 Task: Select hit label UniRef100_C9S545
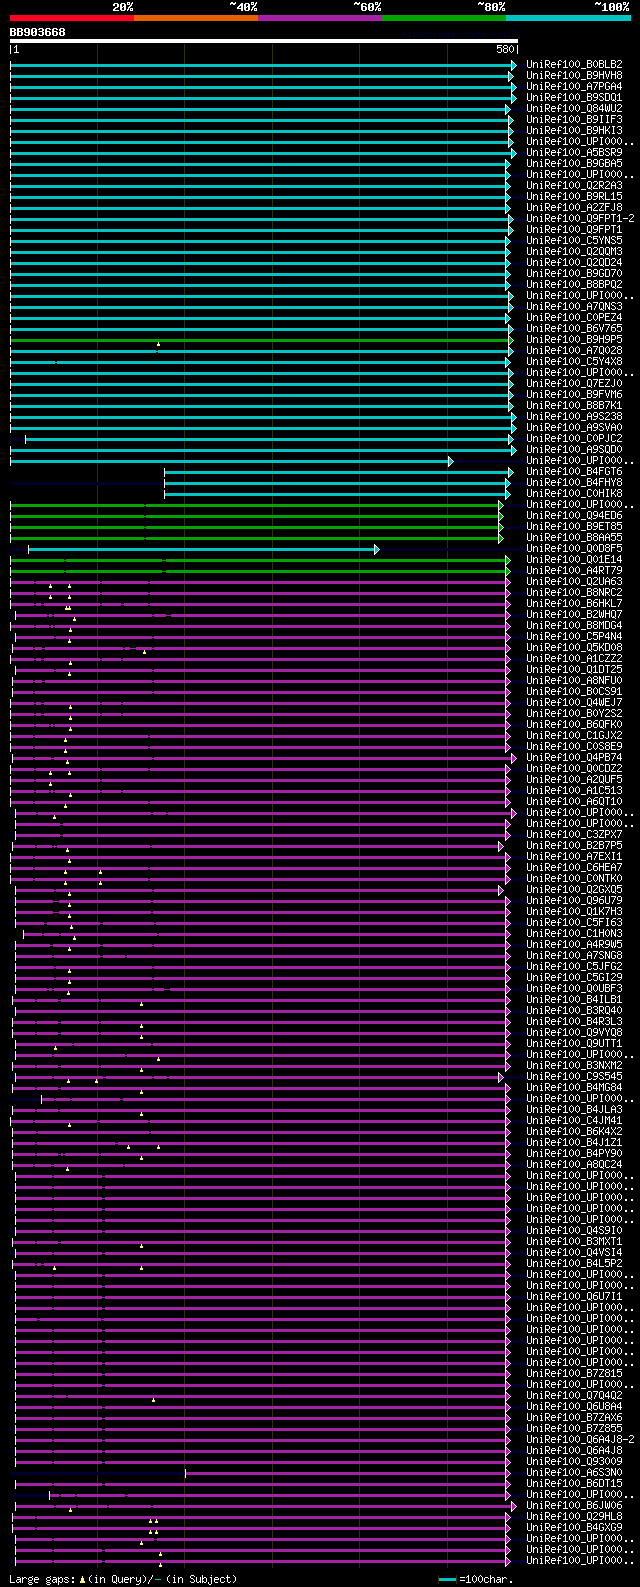[574, 1076]
